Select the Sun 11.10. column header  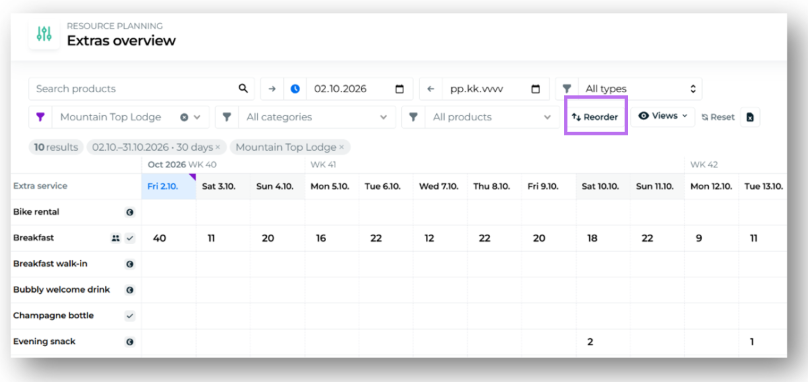658,186
